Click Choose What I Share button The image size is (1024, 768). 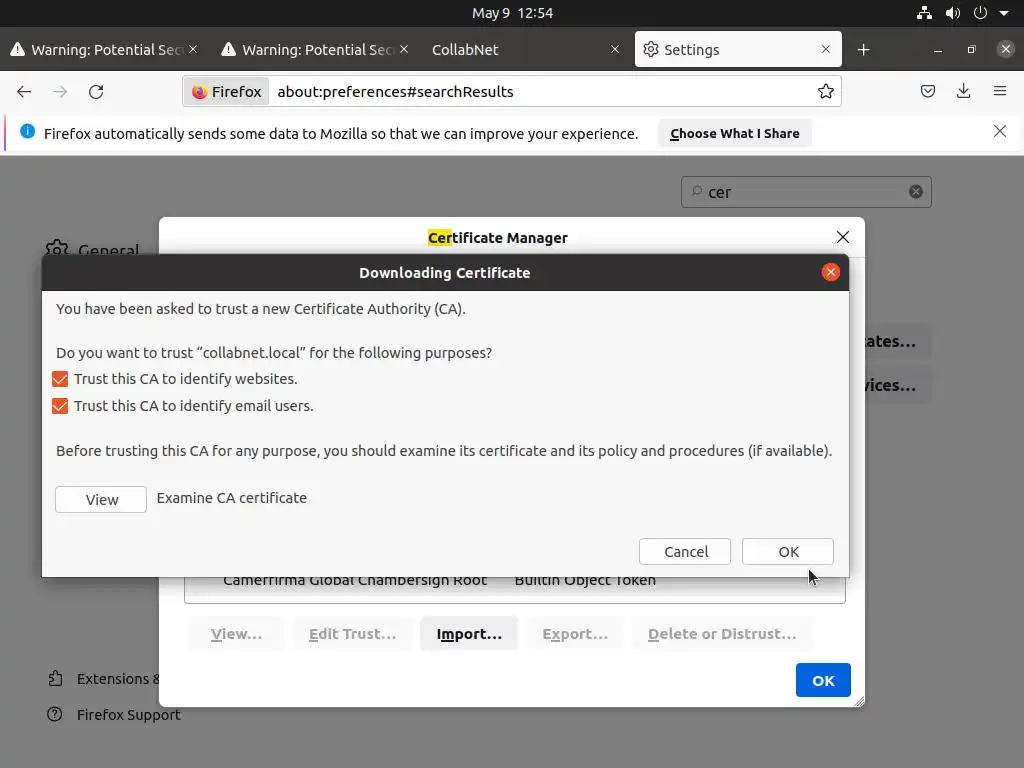[734, 133]
